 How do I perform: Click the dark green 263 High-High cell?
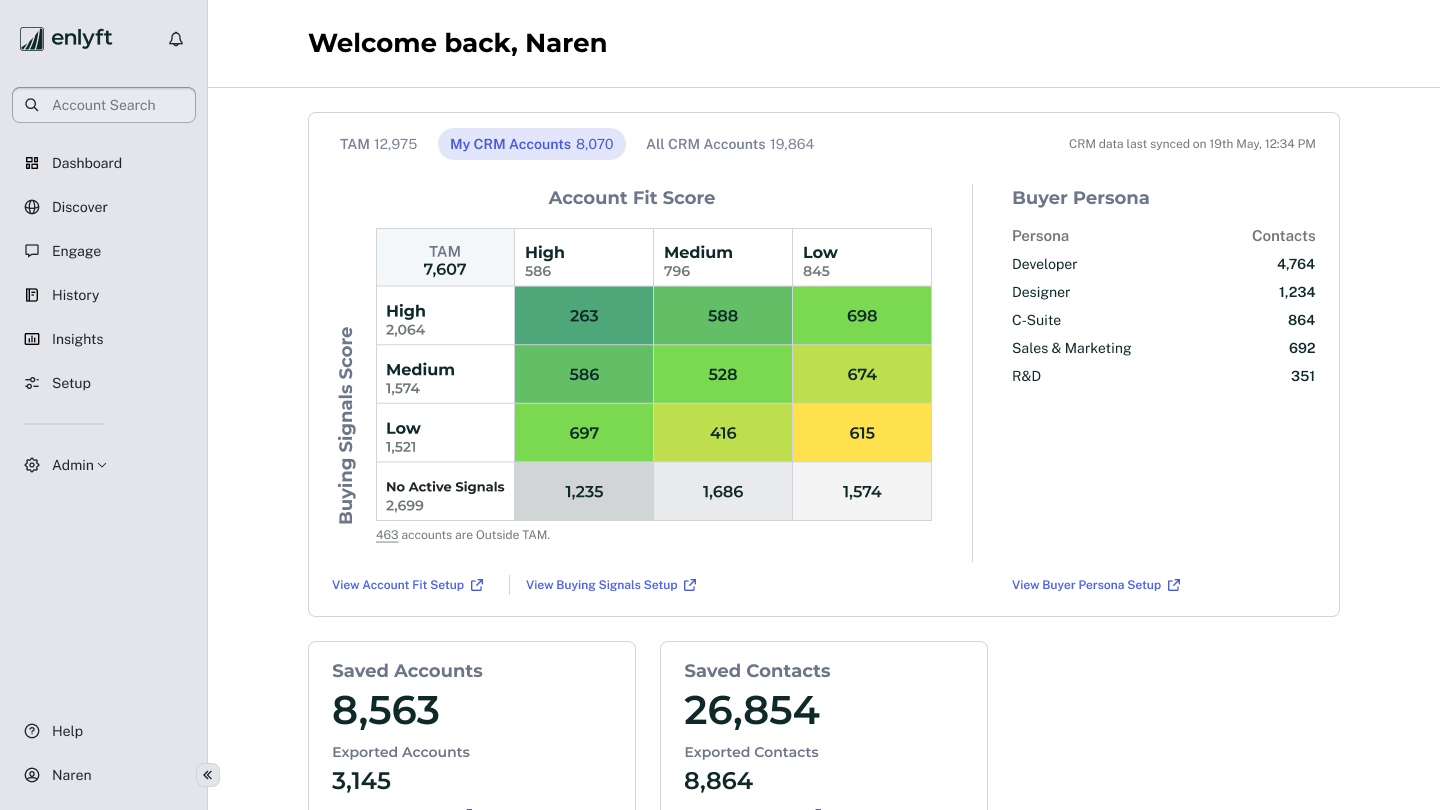pyautogui.click(x=584, y=316)
